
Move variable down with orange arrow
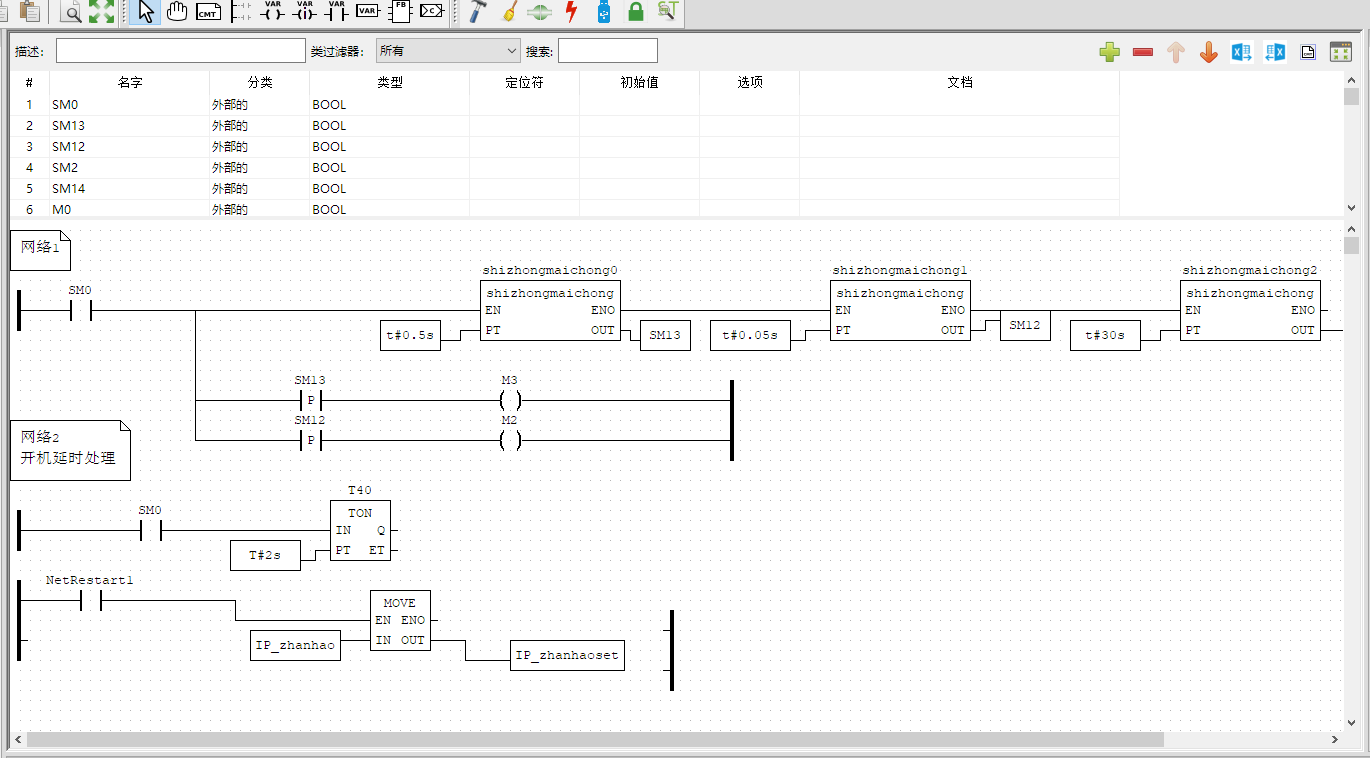coord(1208,52)
